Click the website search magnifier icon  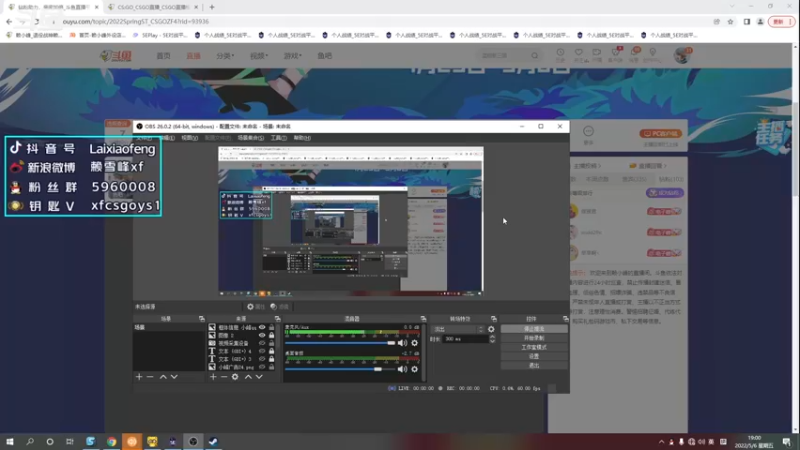534,56
